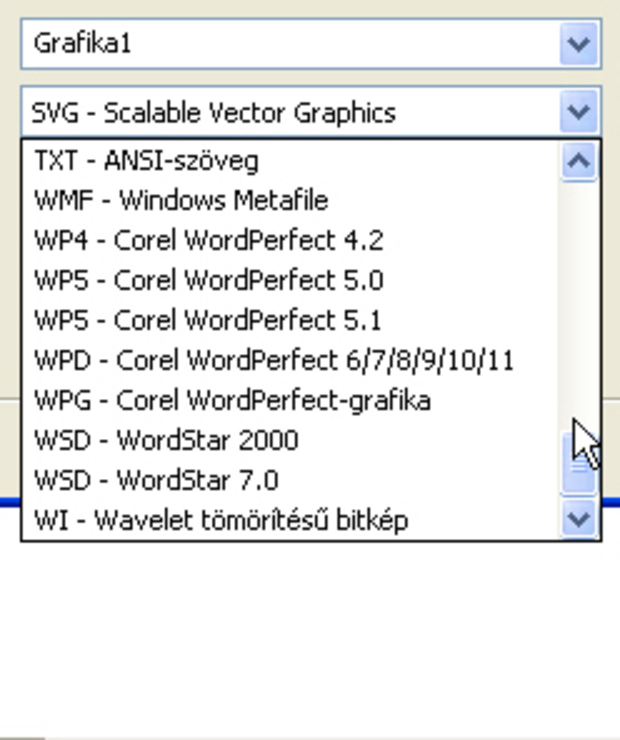Click the empty scrollbar track above the thumb
The image size is (620, 740).
[x=579, y=307]
